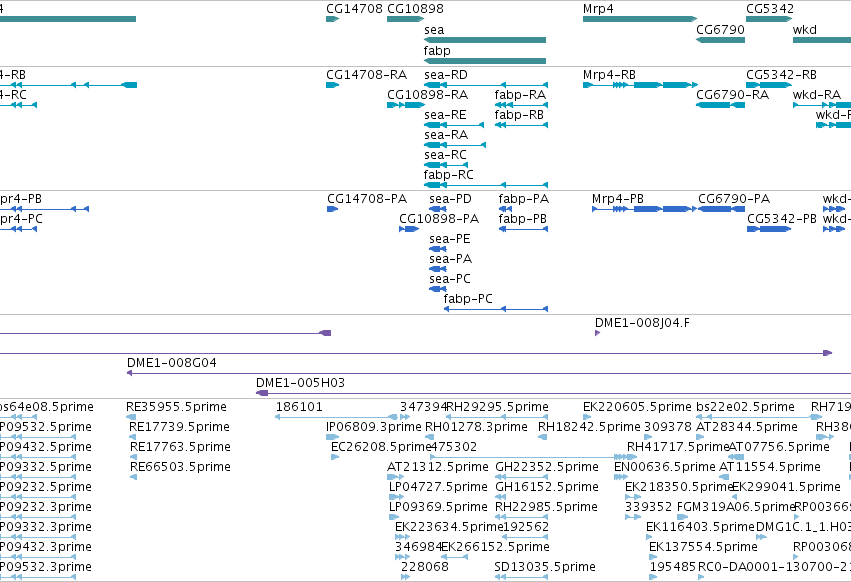Screen dimensions: 851x582
Task: Click the RE66503.5prime EST label
Action: click(x=180, y=467)
